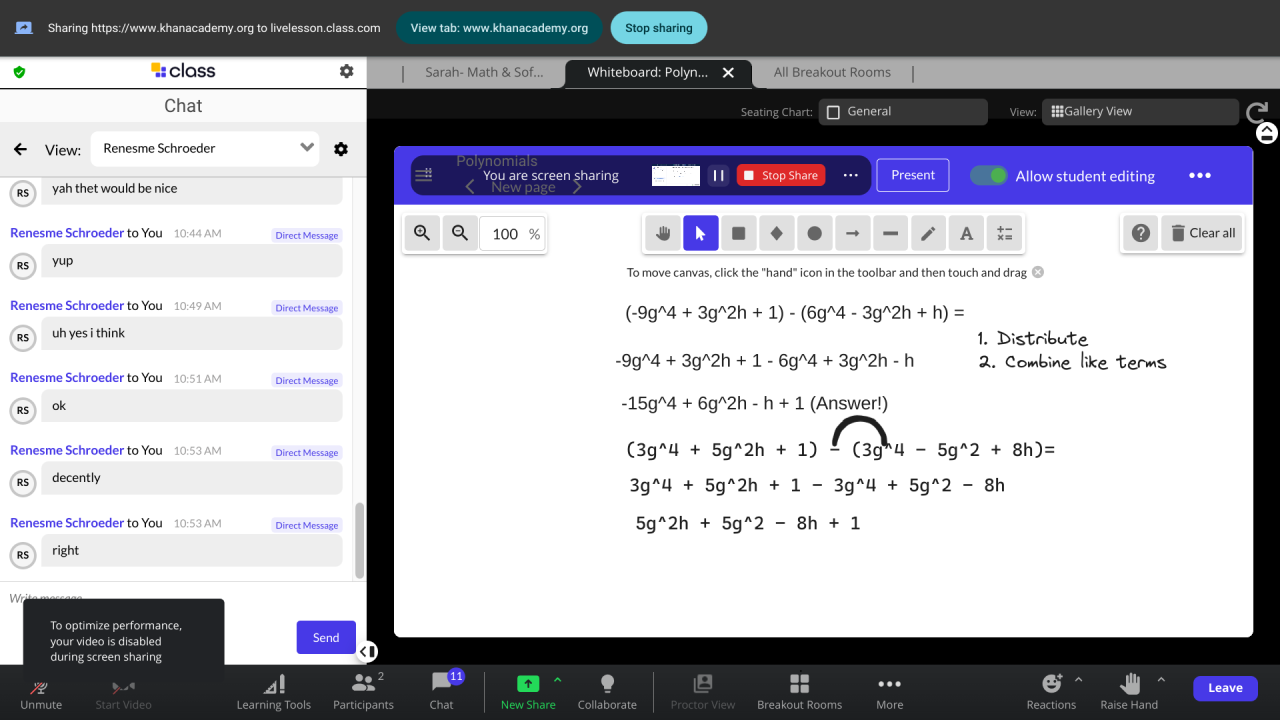Open Class settings gear at top
1280x720 pixels.
(346, 71)
